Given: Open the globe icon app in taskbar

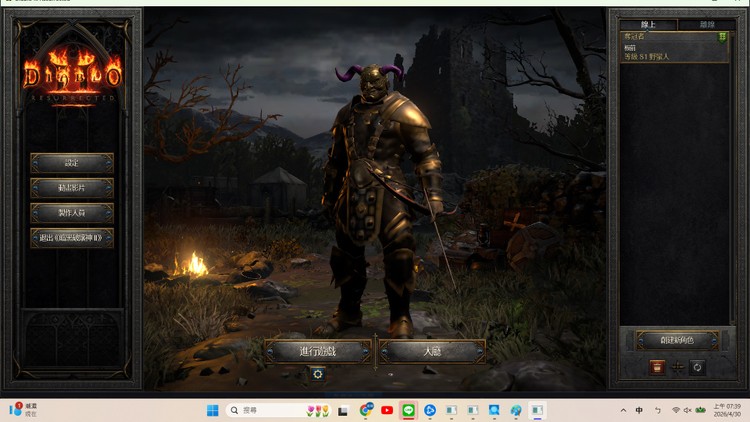Looking at the screenshot, I should [x=516, y=410].
